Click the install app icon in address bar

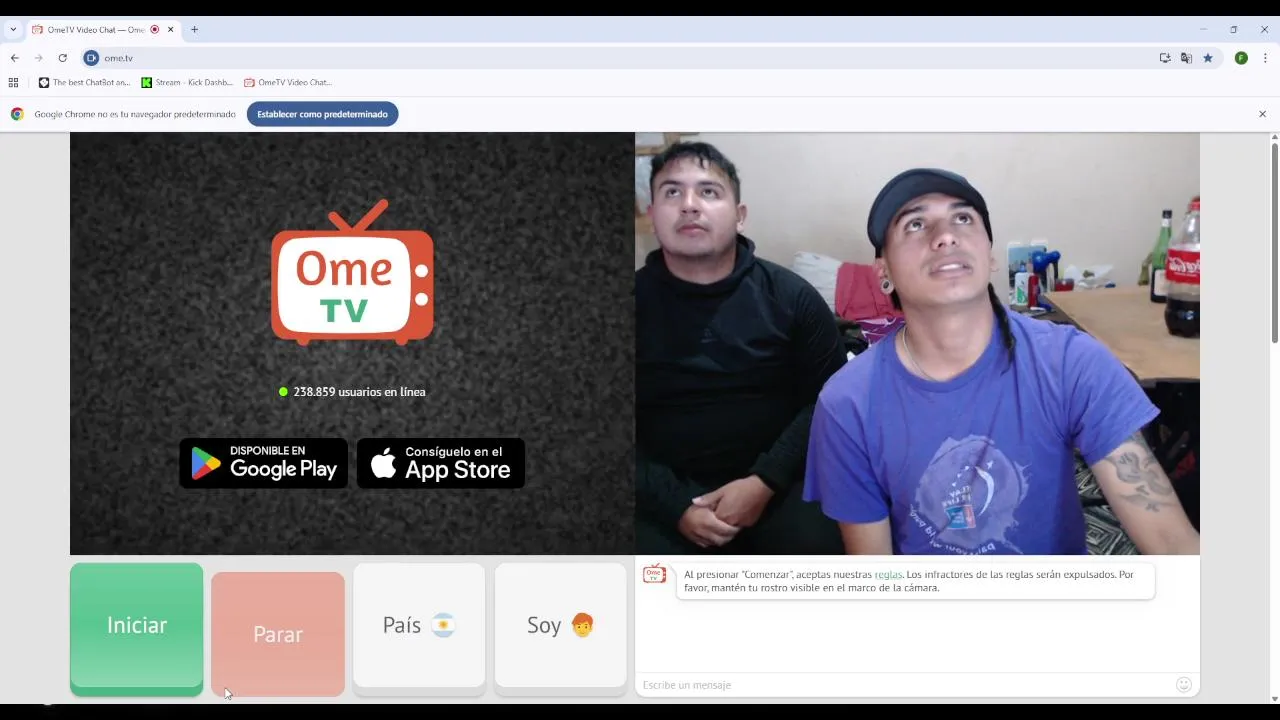(x=1165, y=58)
